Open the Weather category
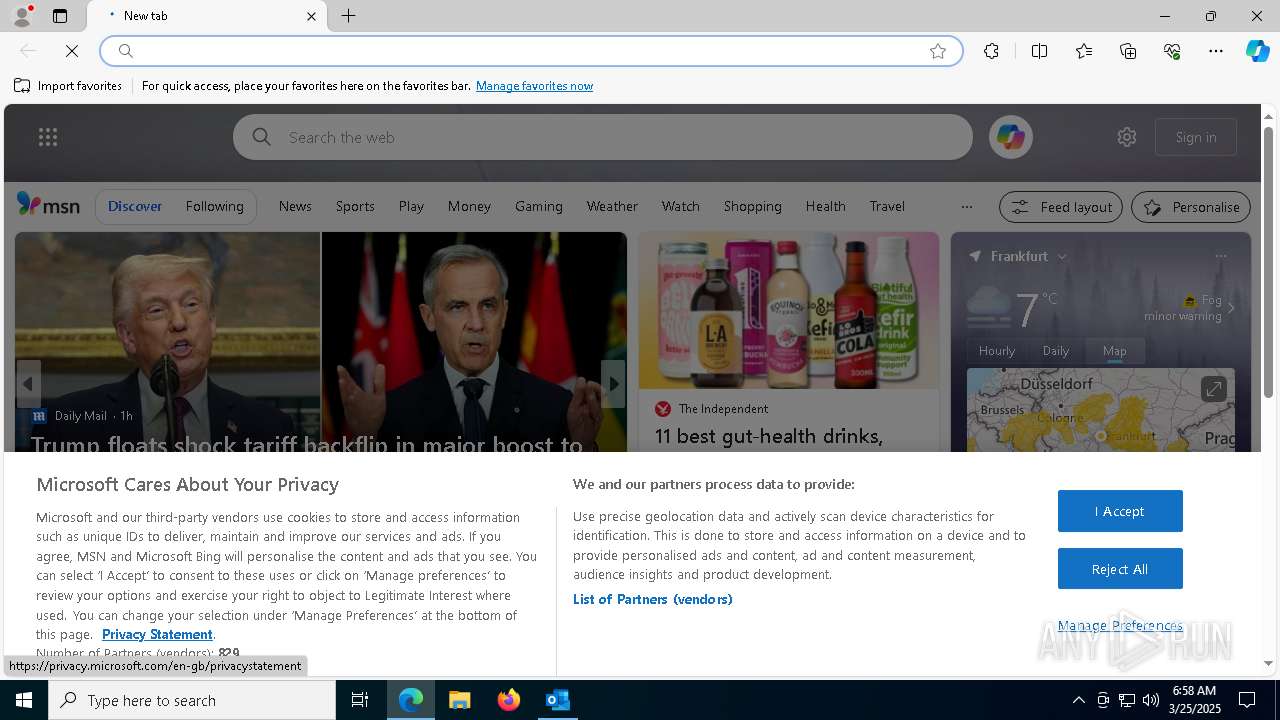The width and height of the screenshot is (1280, 720). tap(612, 206)
